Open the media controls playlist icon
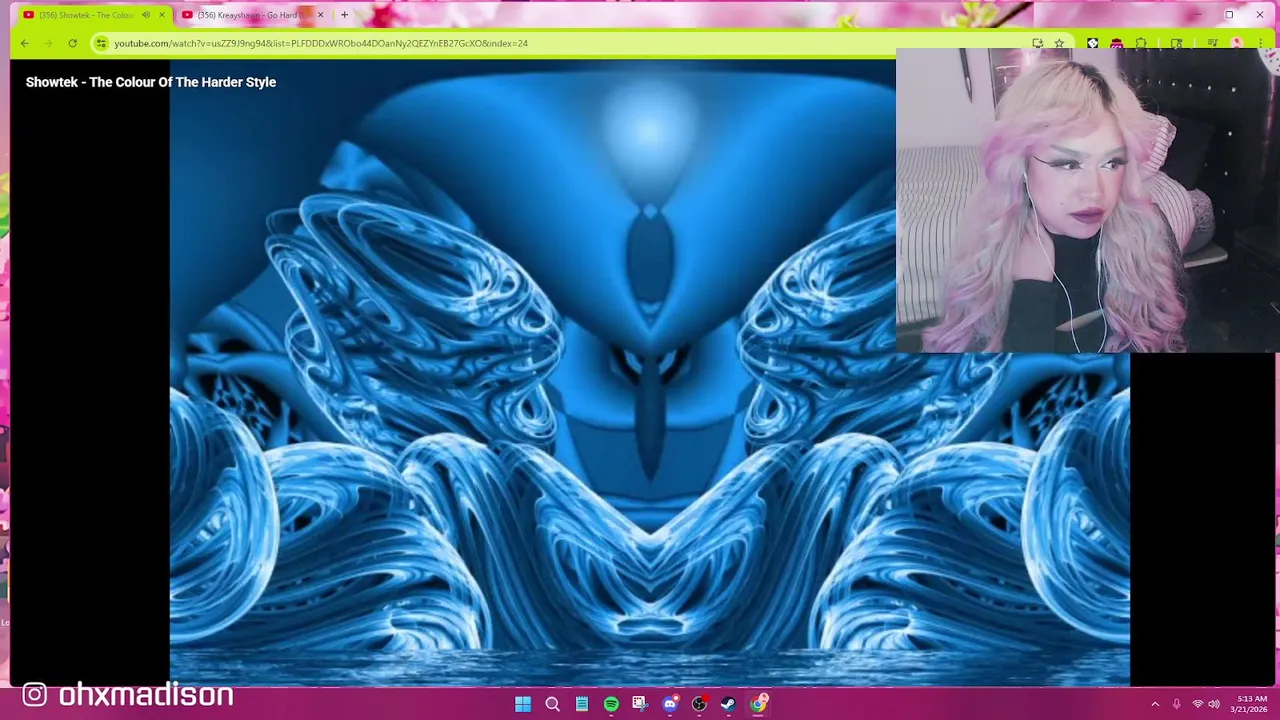This screenshot has height=720, width=1280. click(x=1211, y=43)
